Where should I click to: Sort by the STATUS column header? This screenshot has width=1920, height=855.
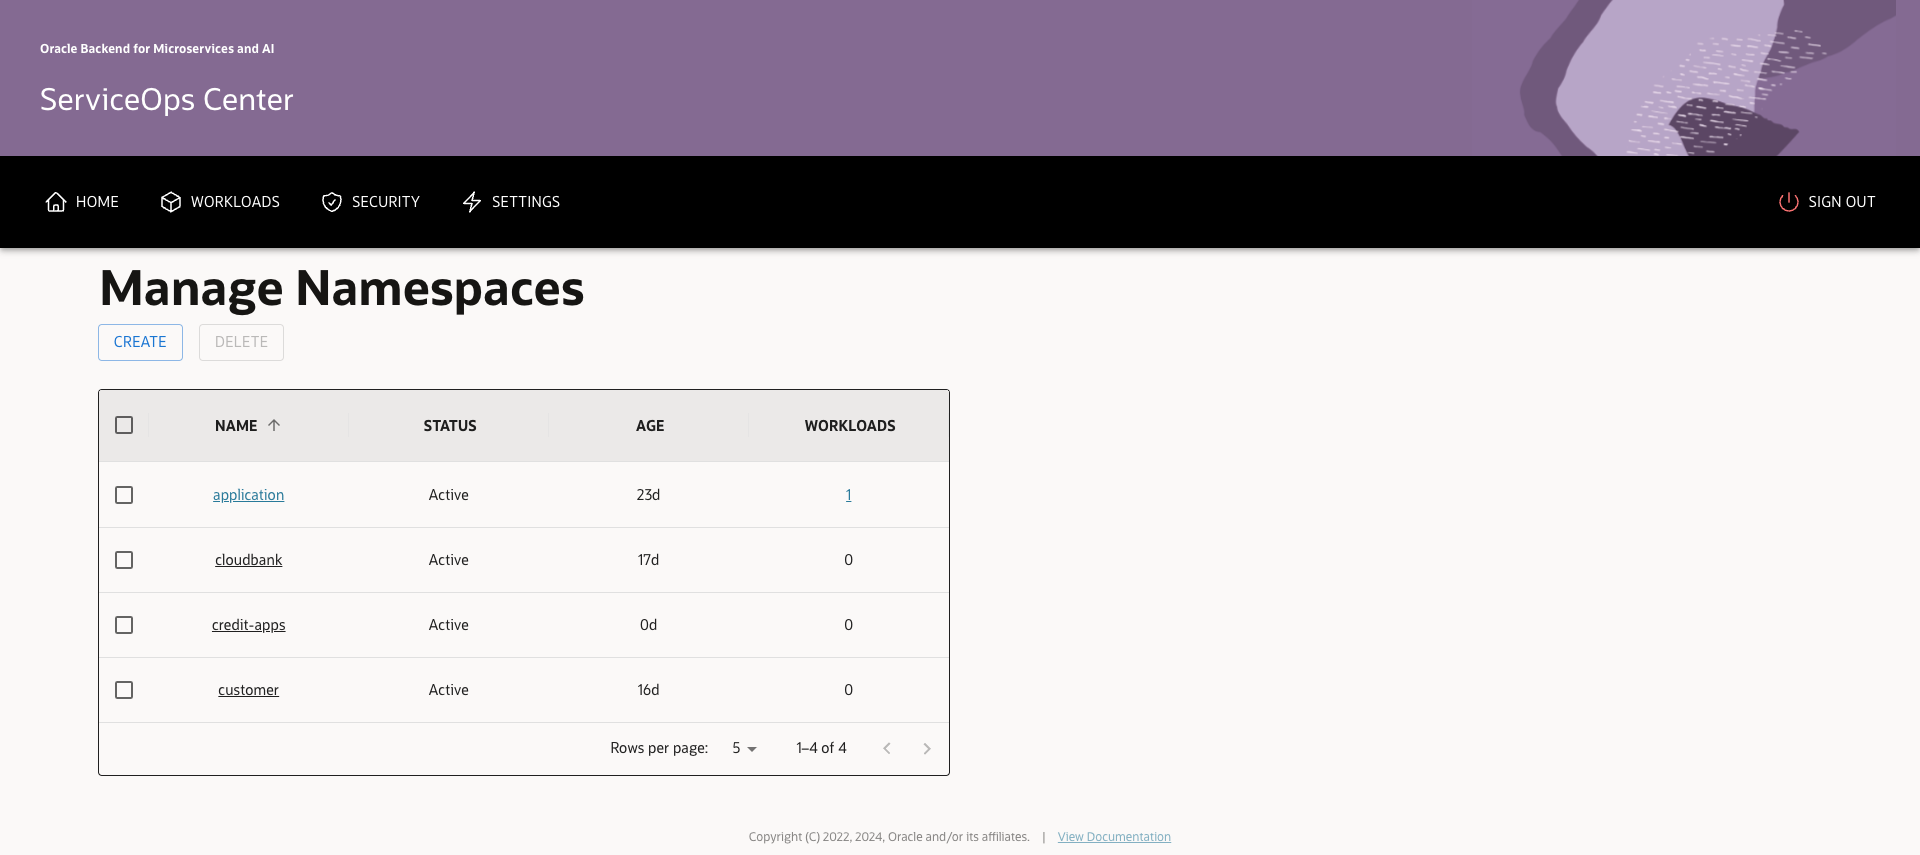[x=450, y=426]
